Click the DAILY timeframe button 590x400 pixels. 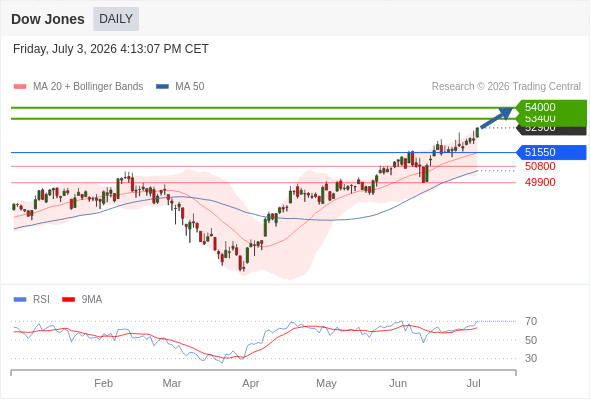click(116, 19)
